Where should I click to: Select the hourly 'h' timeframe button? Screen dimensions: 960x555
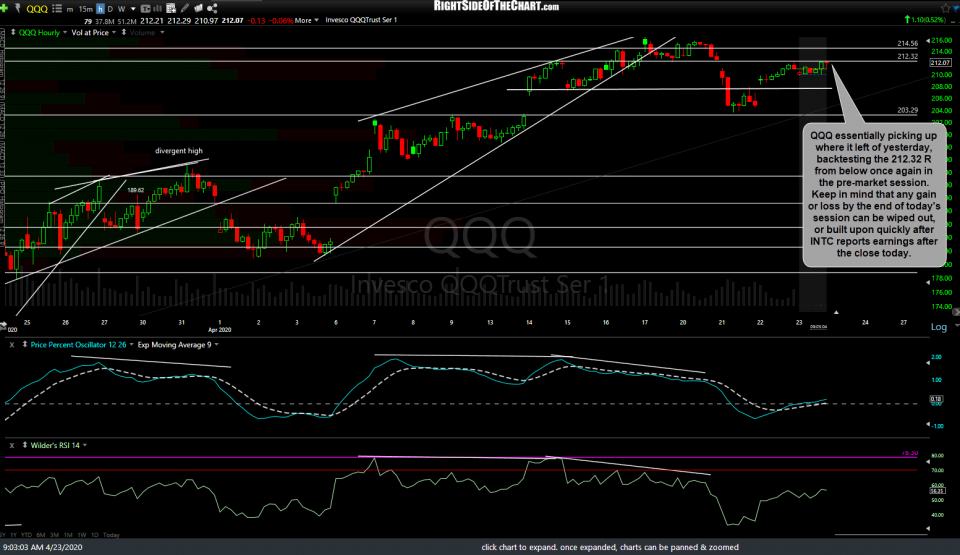[x=100, y=9]
